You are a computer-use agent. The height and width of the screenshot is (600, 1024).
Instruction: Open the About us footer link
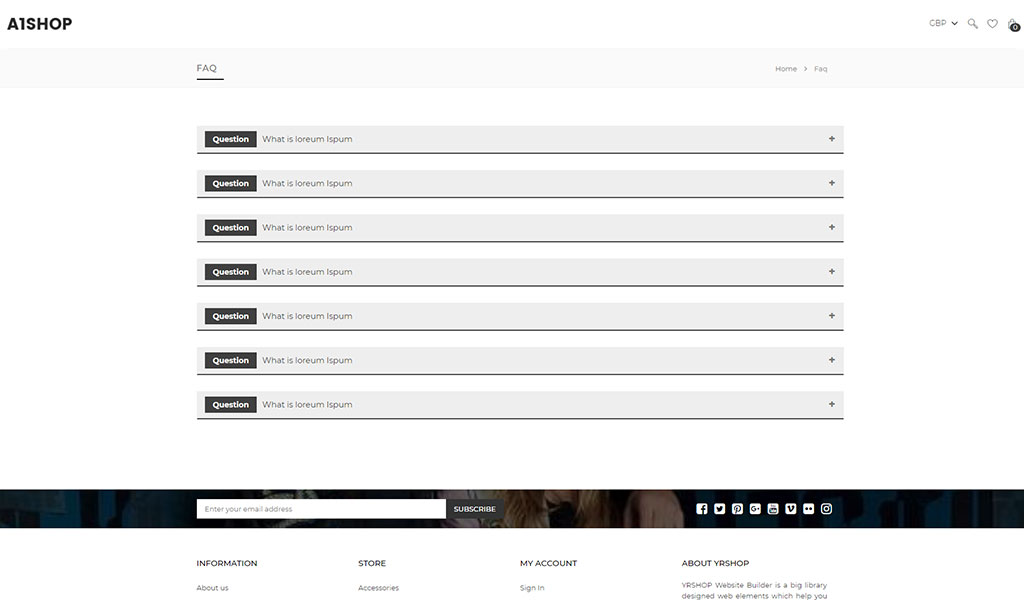click(212, 588)
